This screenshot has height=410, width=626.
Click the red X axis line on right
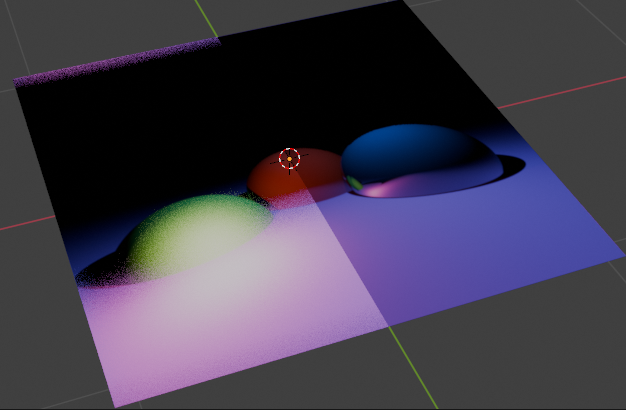pyautogui.click(x=562, y=92)
